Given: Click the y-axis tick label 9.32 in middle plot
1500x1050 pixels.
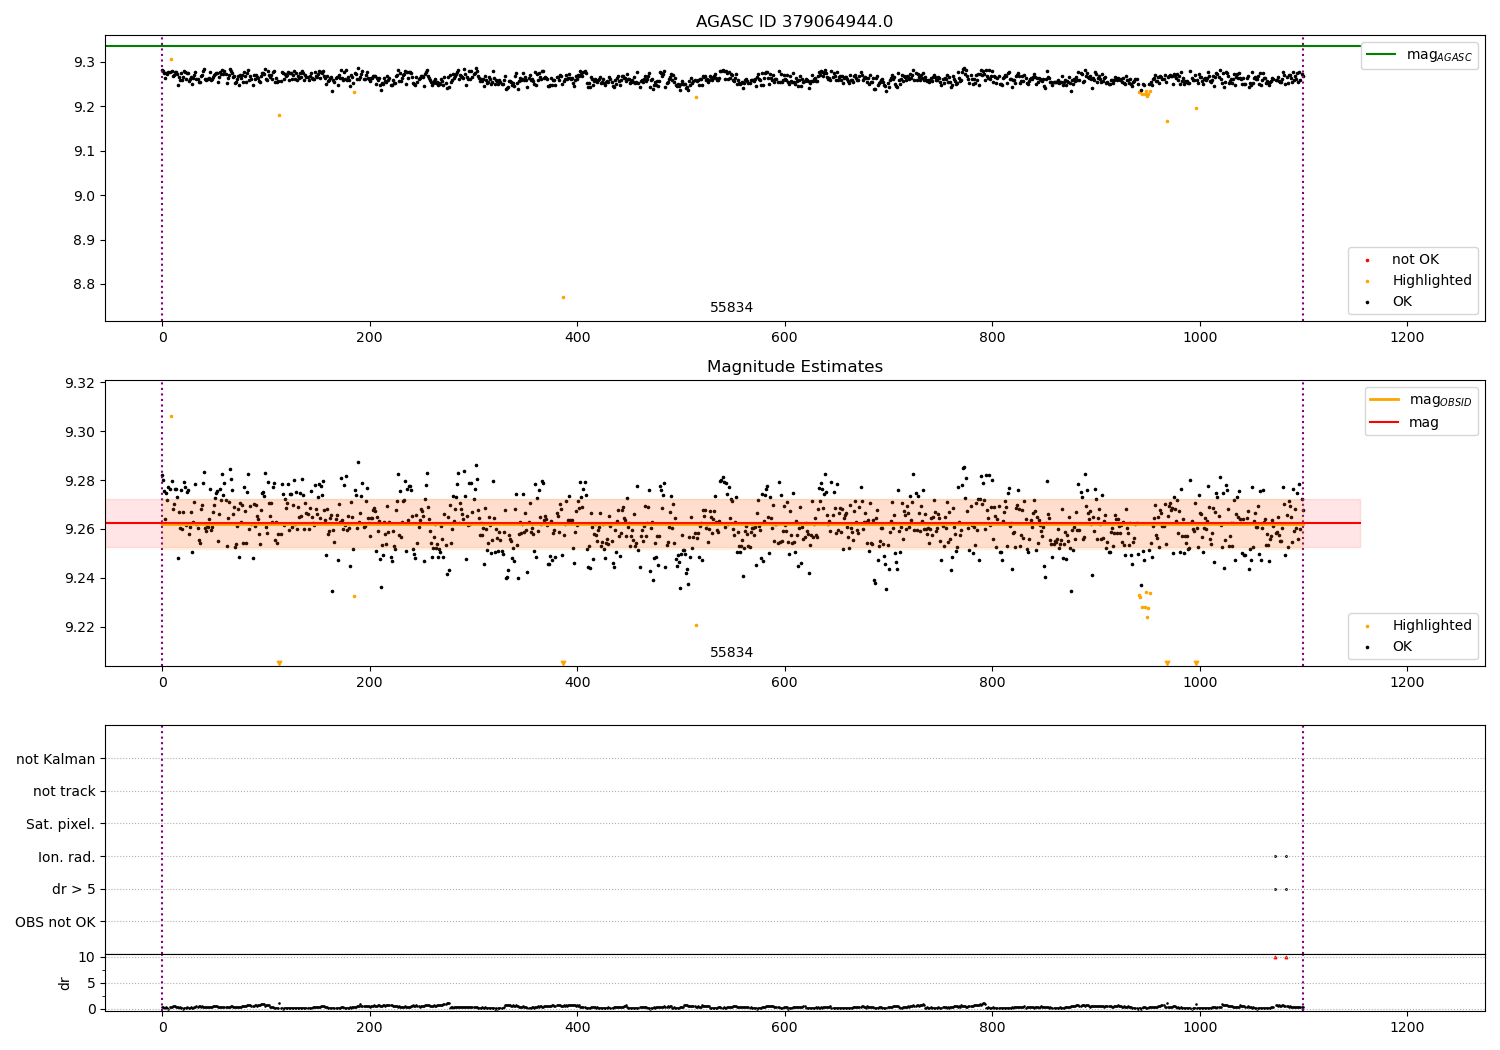Looking at the screenshot, I should pos(80,384).
